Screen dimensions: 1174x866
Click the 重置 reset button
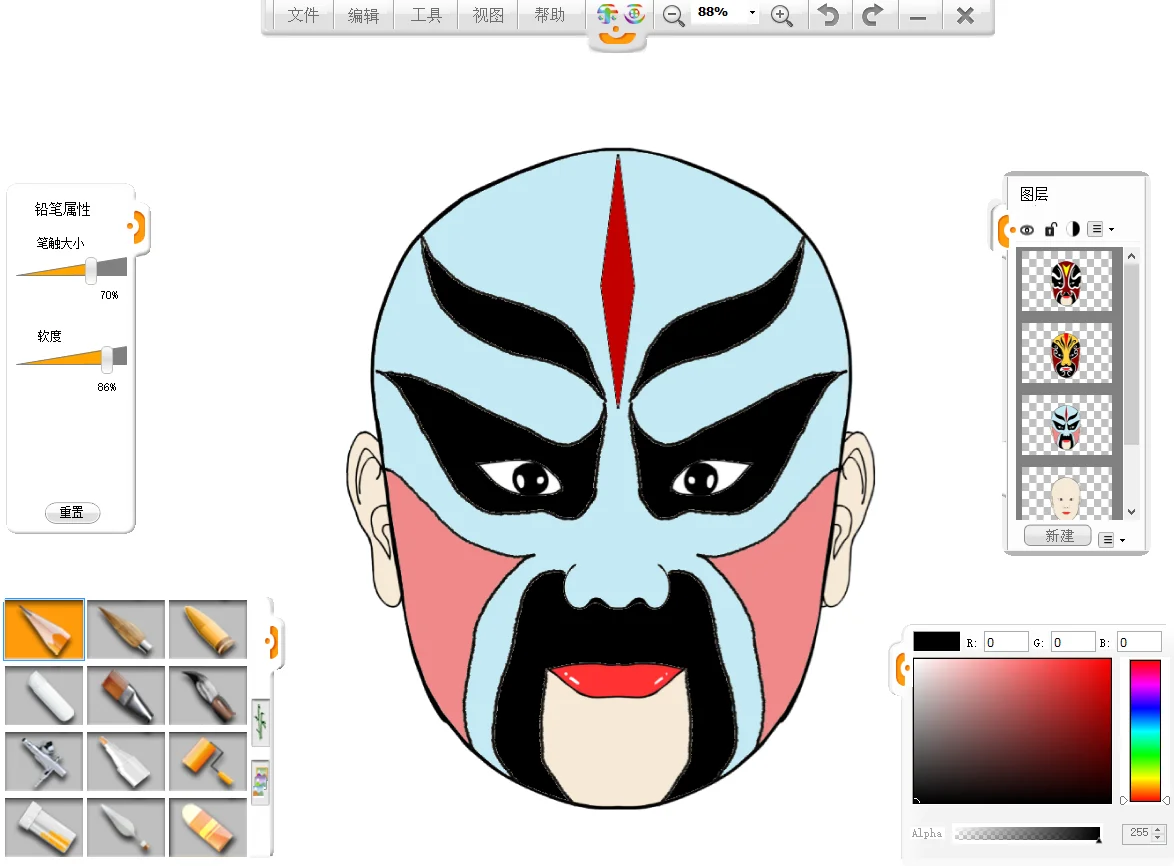(x=72, y=512)
